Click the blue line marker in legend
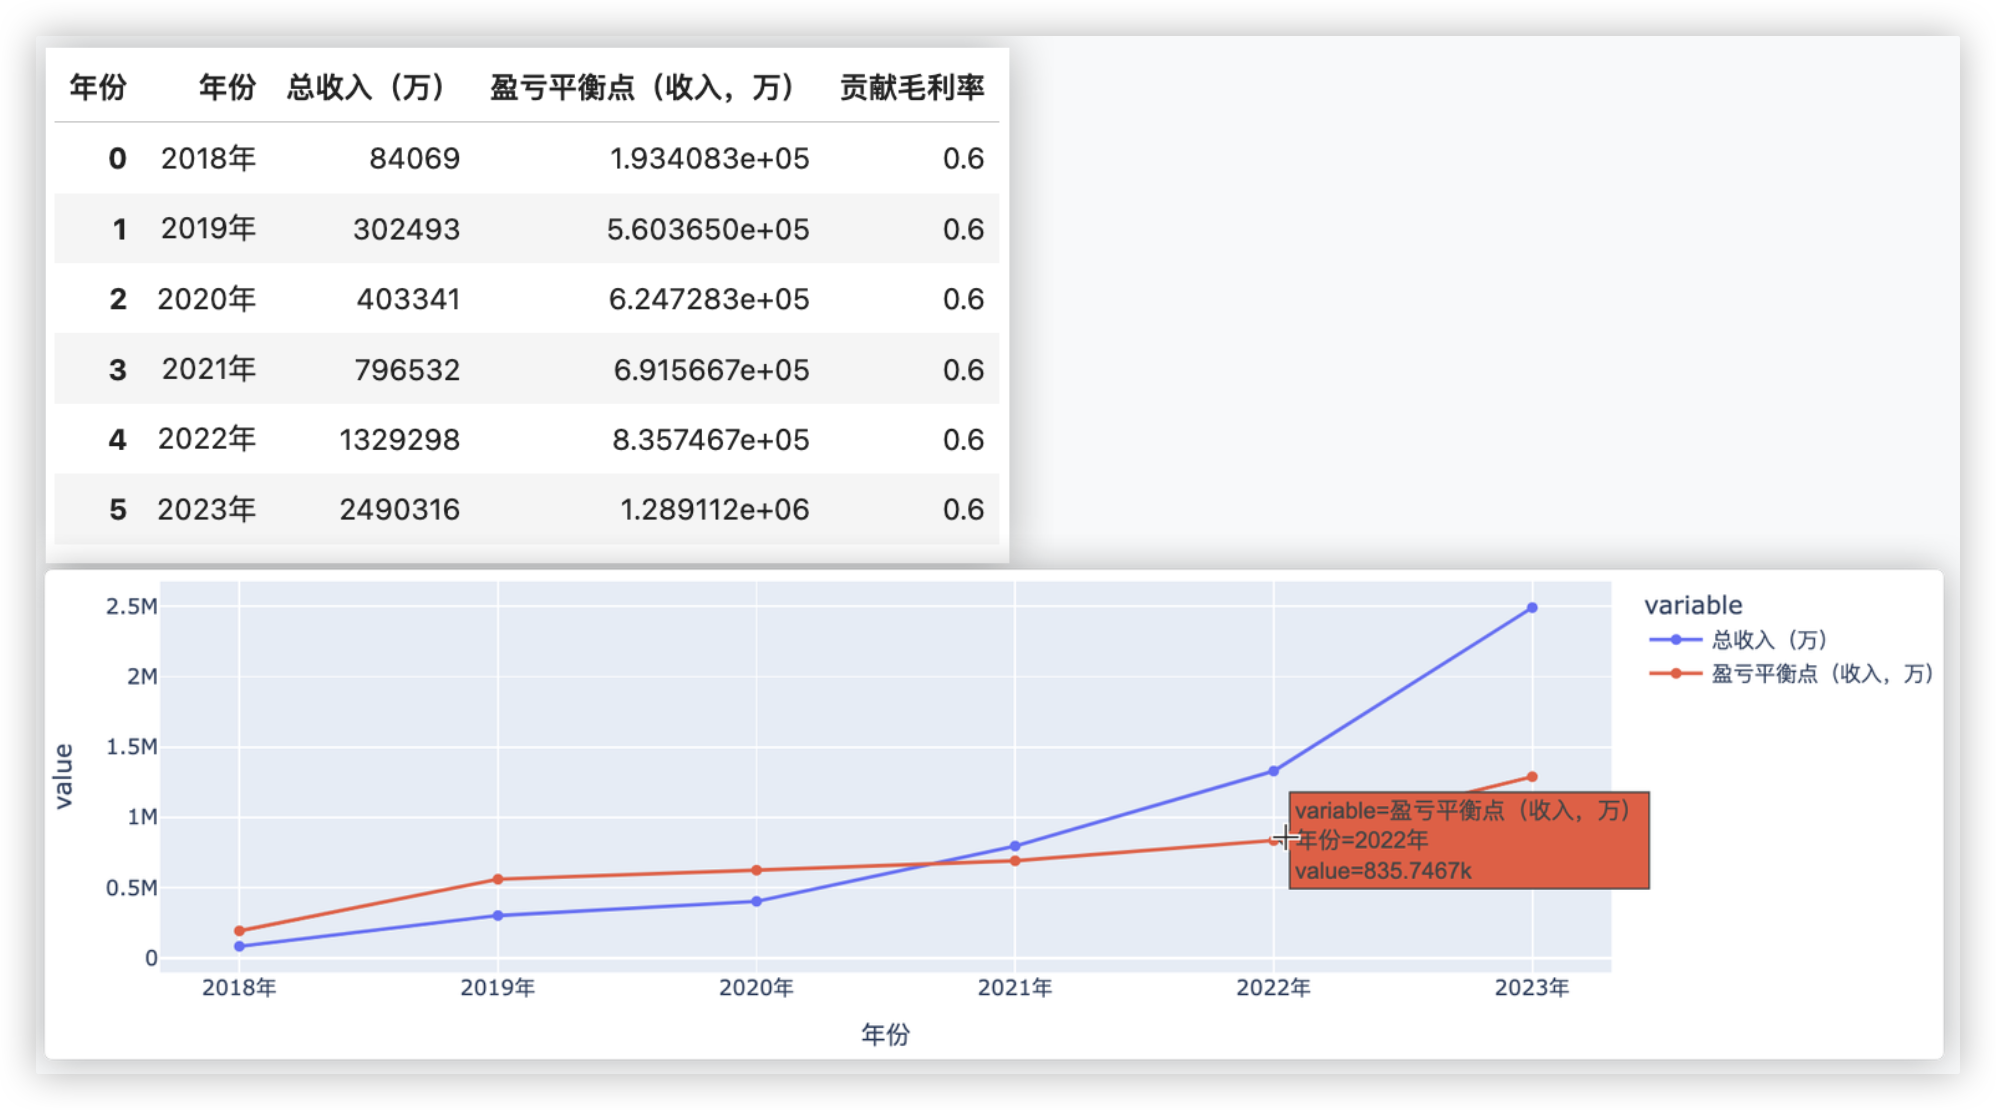 tap(1675, 640)
